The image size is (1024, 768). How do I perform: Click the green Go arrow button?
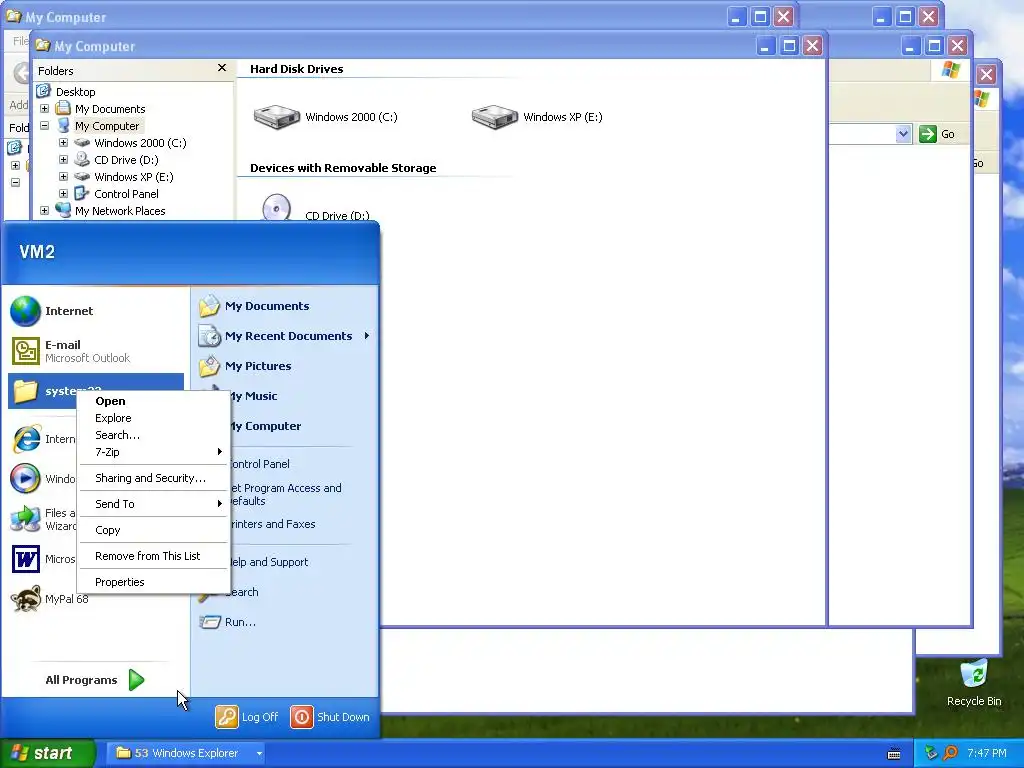pyautogui.click(x=927, y=134)
